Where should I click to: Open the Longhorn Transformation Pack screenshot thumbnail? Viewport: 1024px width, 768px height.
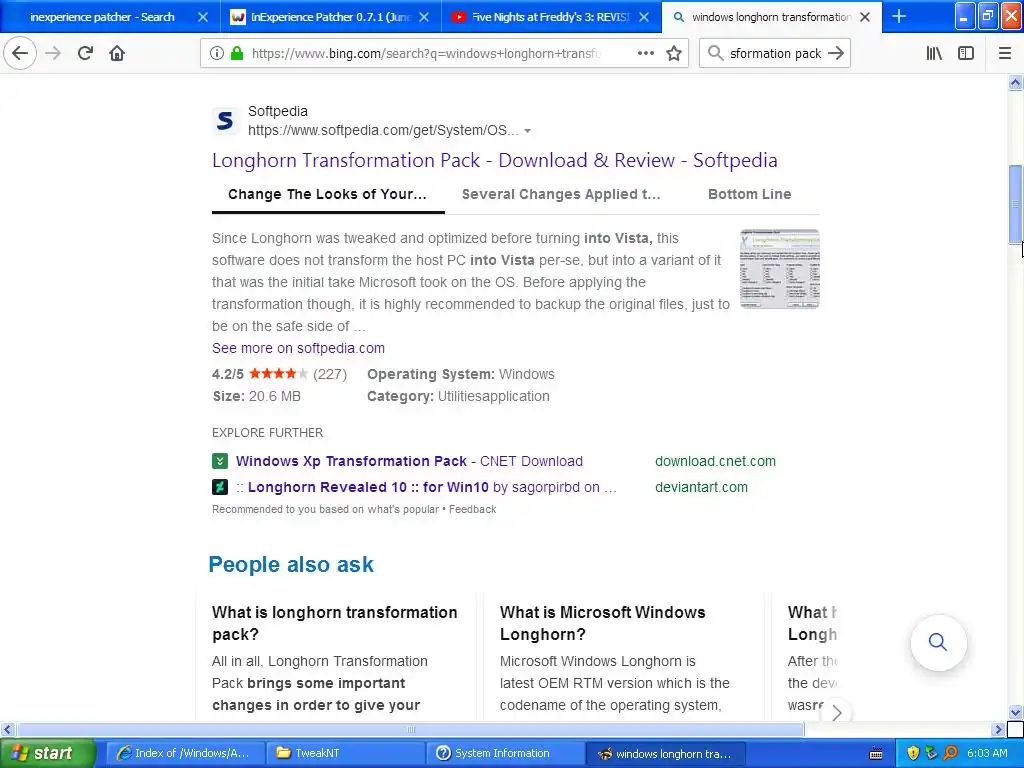tap(779, 268)
